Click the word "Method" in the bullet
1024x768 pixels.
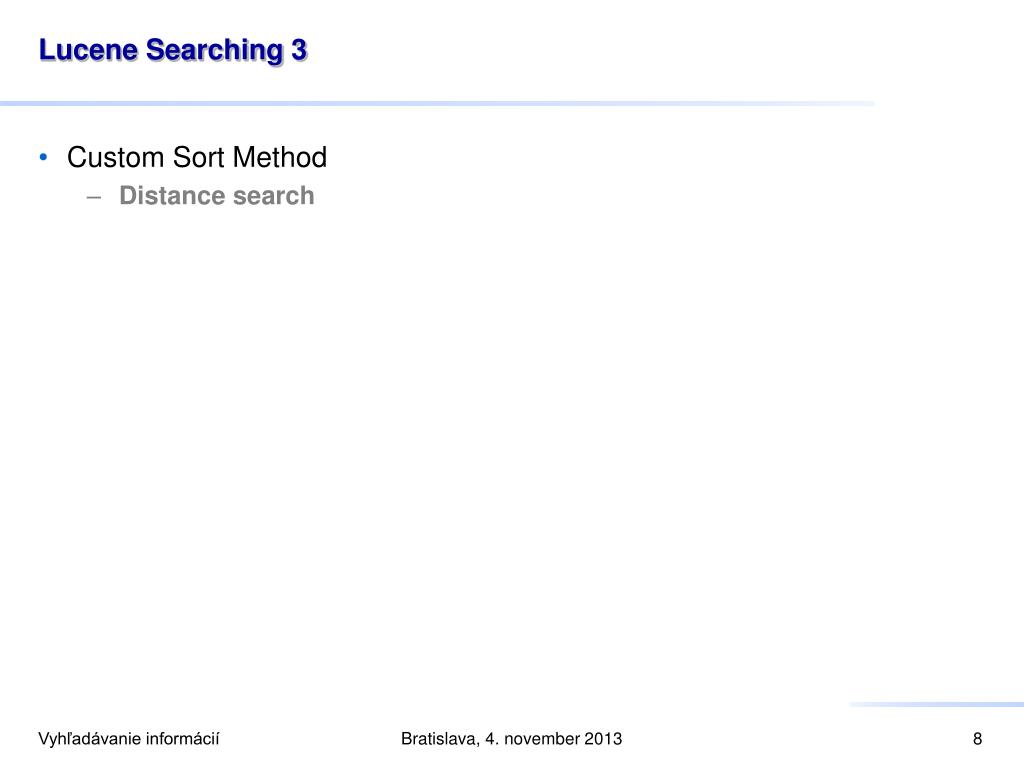tap(280, 157)
